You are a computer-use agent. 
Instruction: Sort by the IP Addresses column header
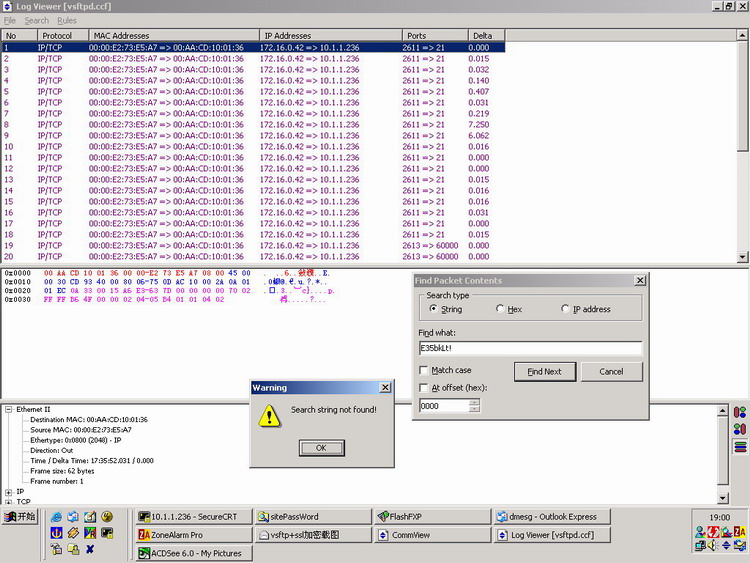[x=331, y=35]
